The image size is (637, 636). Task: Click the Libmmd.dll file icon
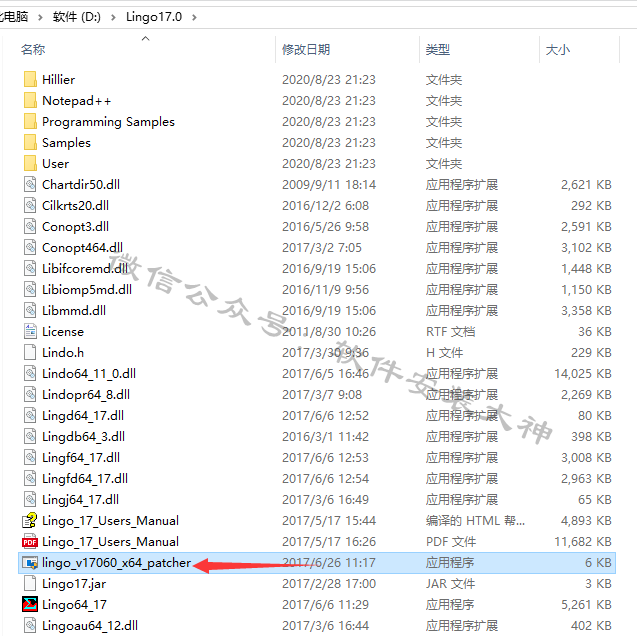point(30,311)
